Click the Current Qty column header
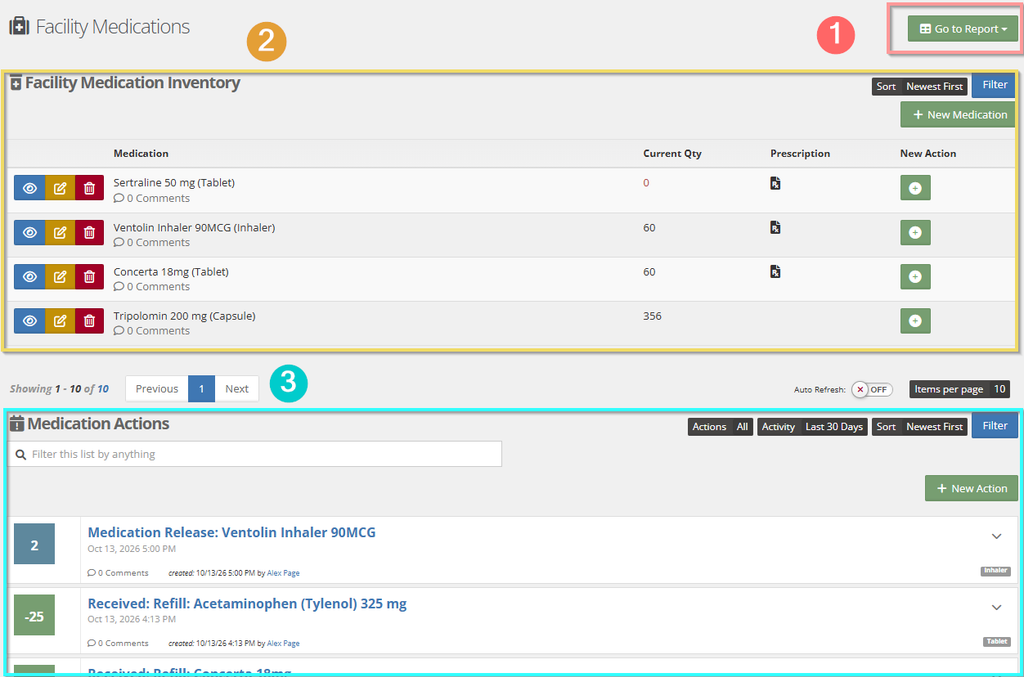The height and width of the screenshot is (677, 1024). [x=672, y=153]
